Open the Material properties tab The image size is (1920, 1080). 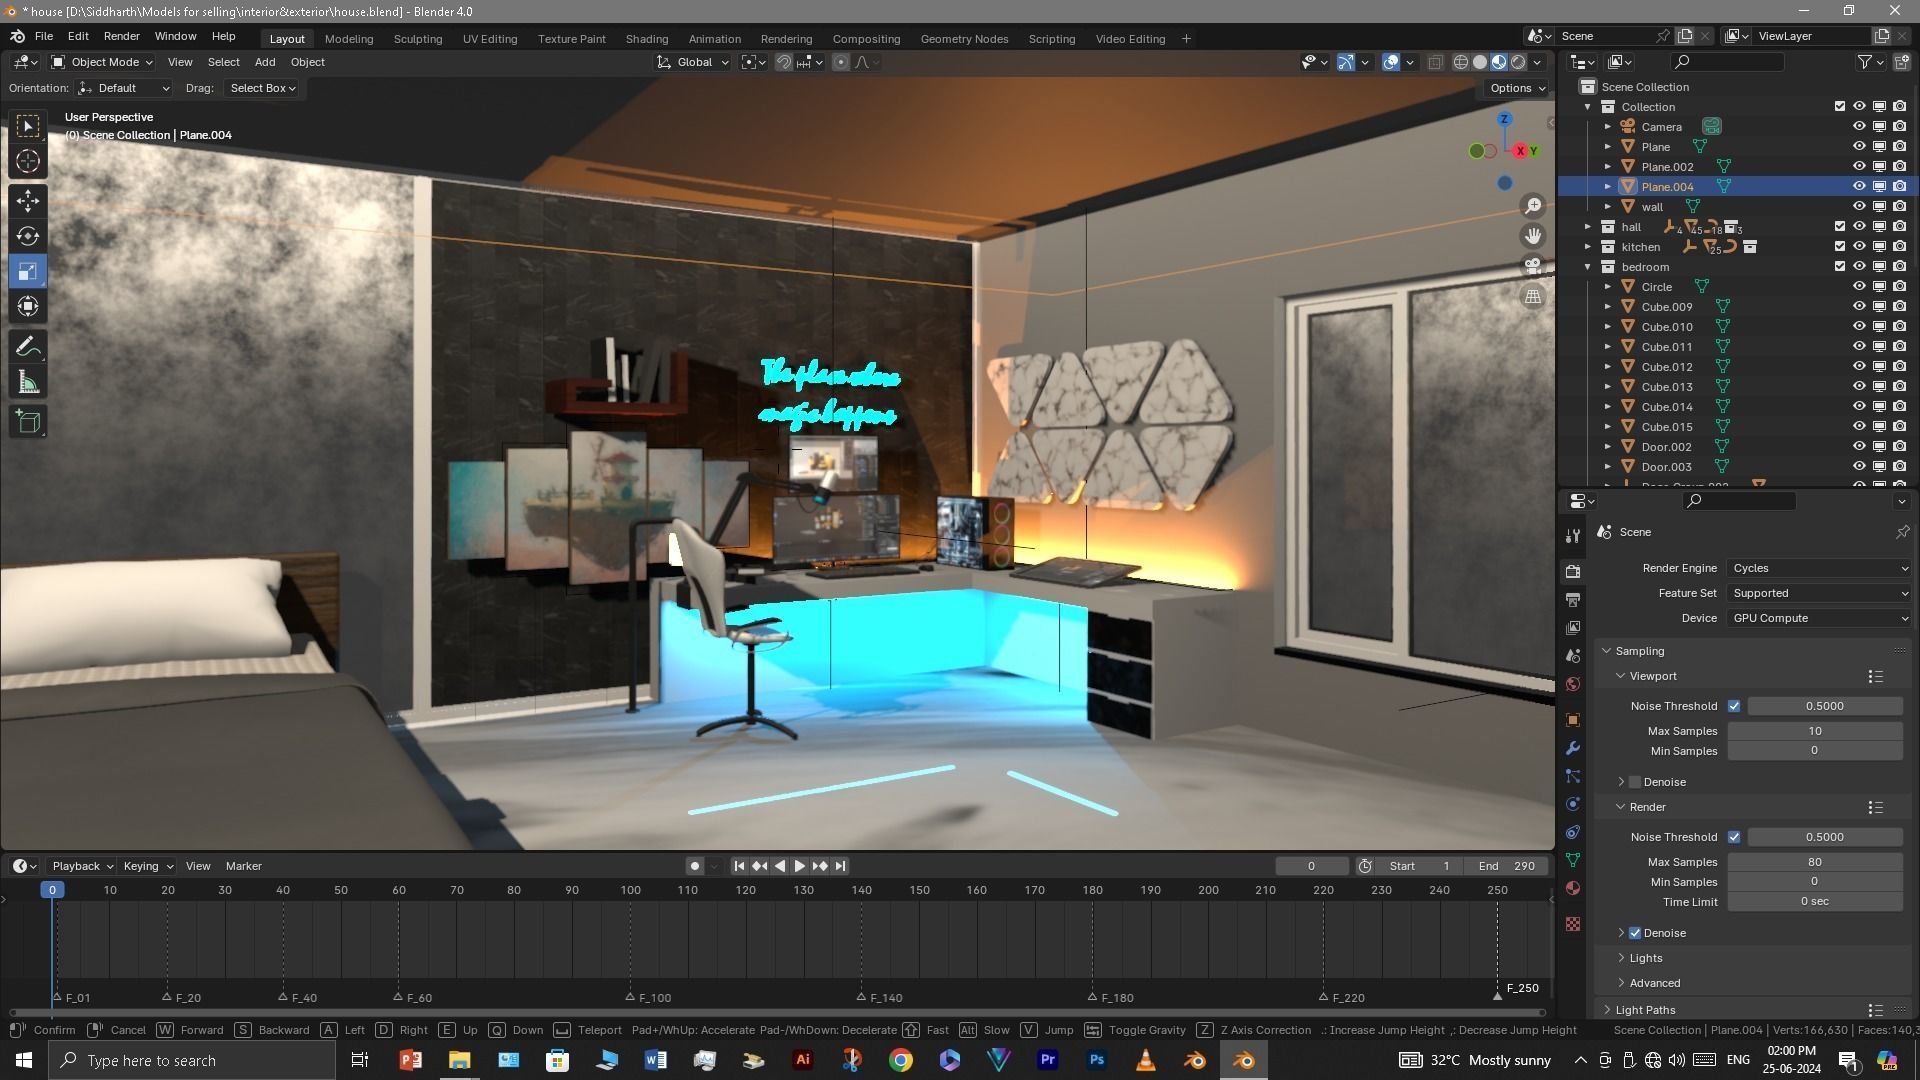click(x=1573, y=888)
